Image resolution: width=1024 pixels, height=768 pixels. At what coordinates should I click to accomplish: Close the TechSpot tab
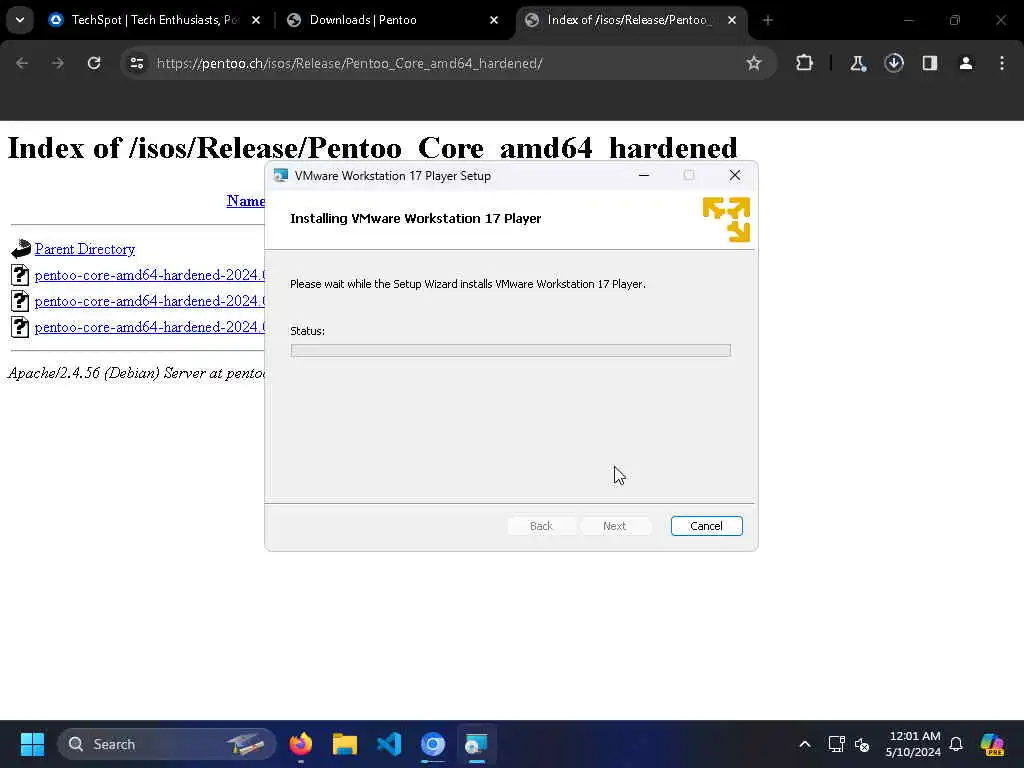coord(256,20)
